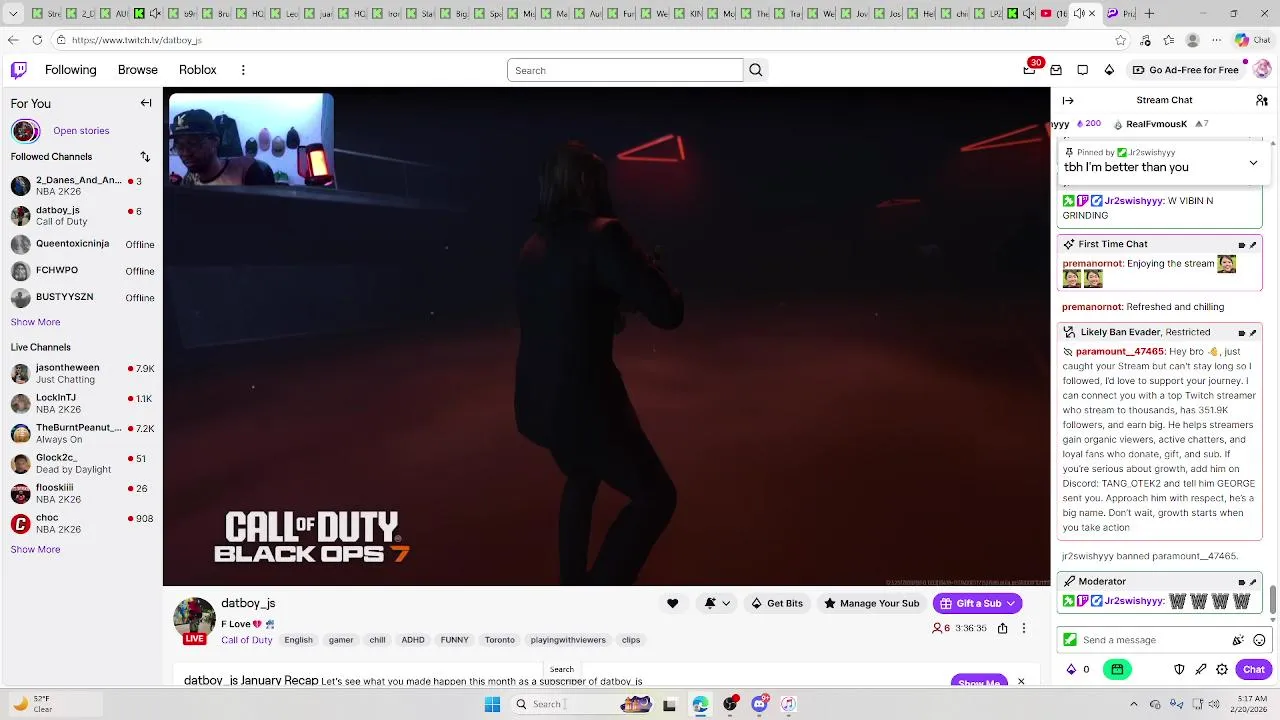This screenshot has height=720, width=1280.
Task: Open the Twitch home logo
Action: pyautogui.click(x=19, y=70)
